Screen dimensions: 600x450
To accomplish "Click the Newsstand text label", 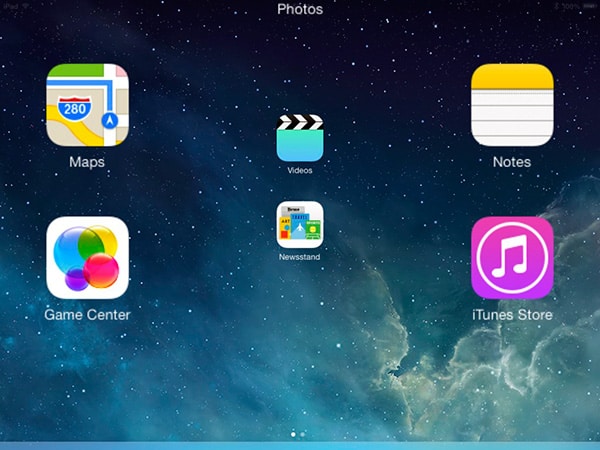I will click(x=300, y=257).
